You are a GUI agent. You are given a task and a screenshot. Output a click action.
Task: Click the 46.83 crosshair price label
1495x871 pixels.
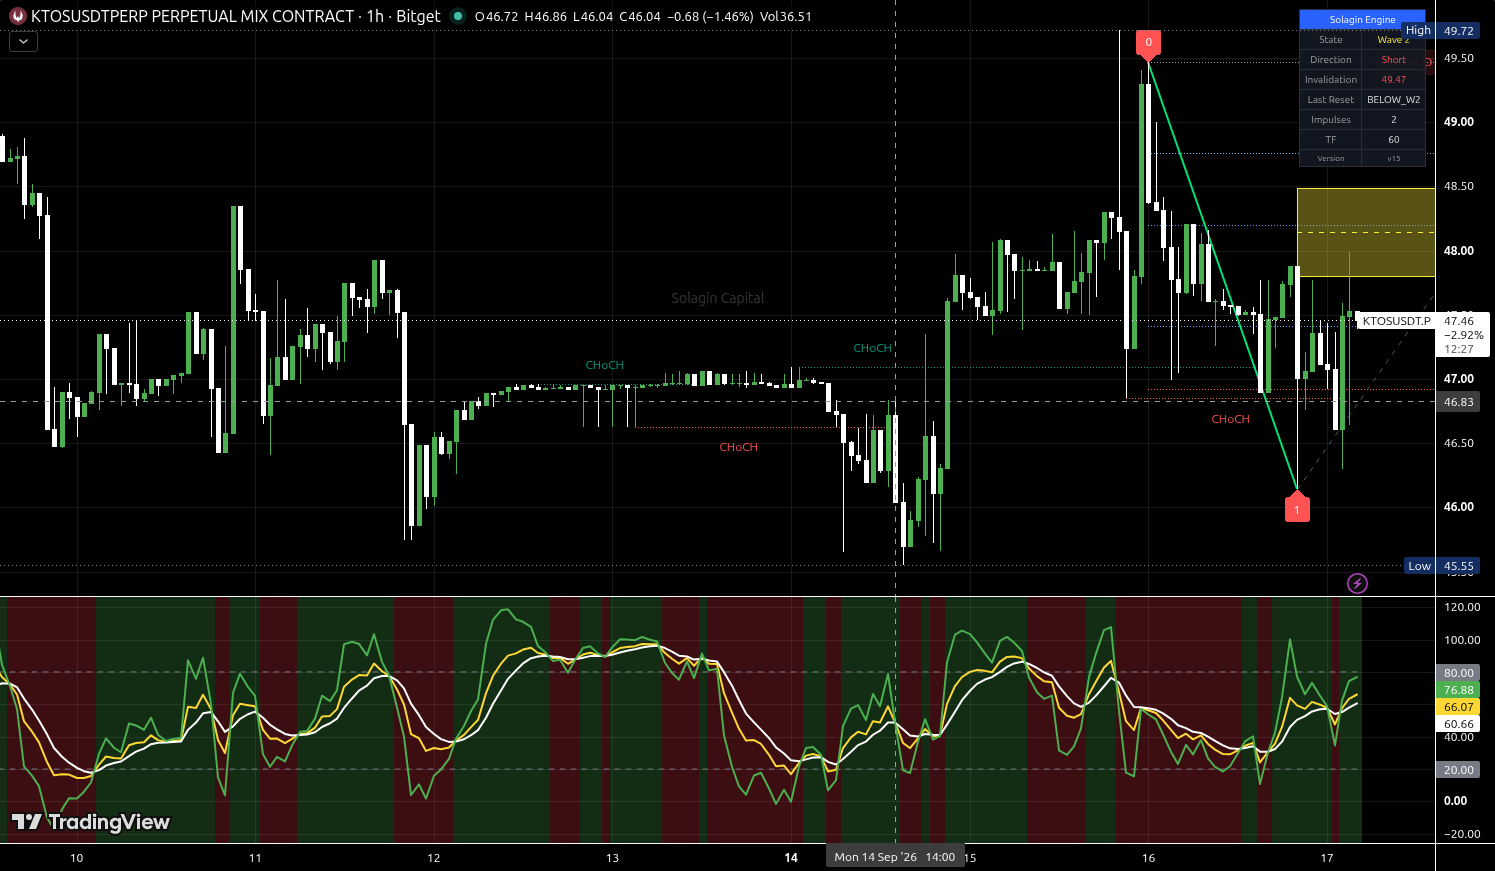pyautogui.click(x=1458, y=402)
